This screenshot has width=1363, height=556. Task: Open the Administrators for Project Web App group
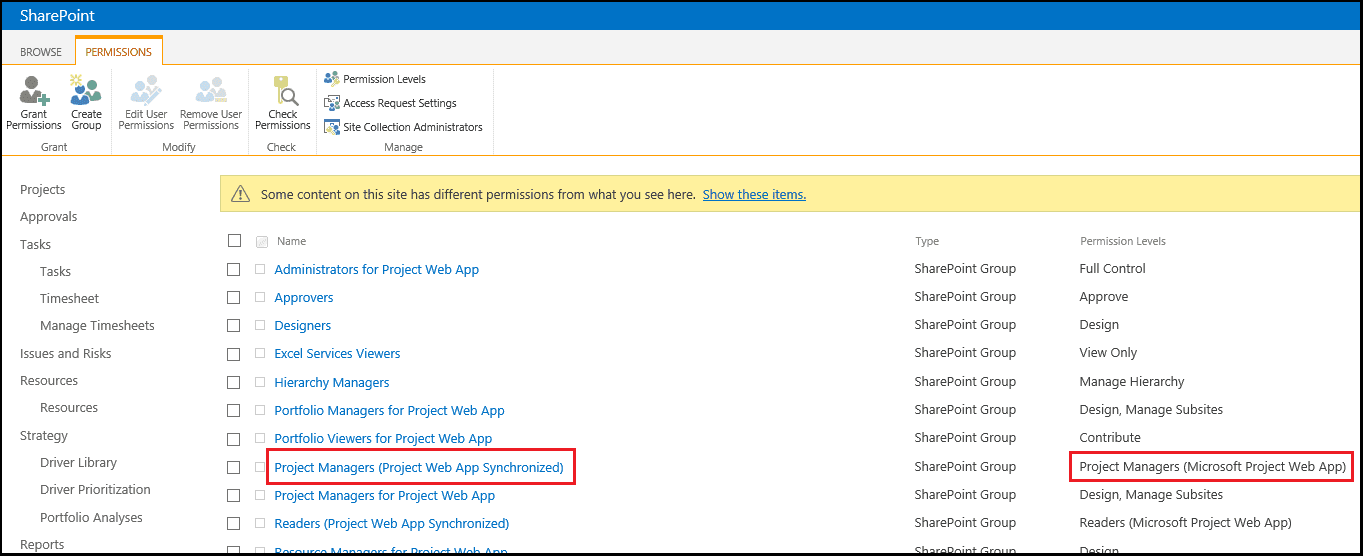(376, 269)
